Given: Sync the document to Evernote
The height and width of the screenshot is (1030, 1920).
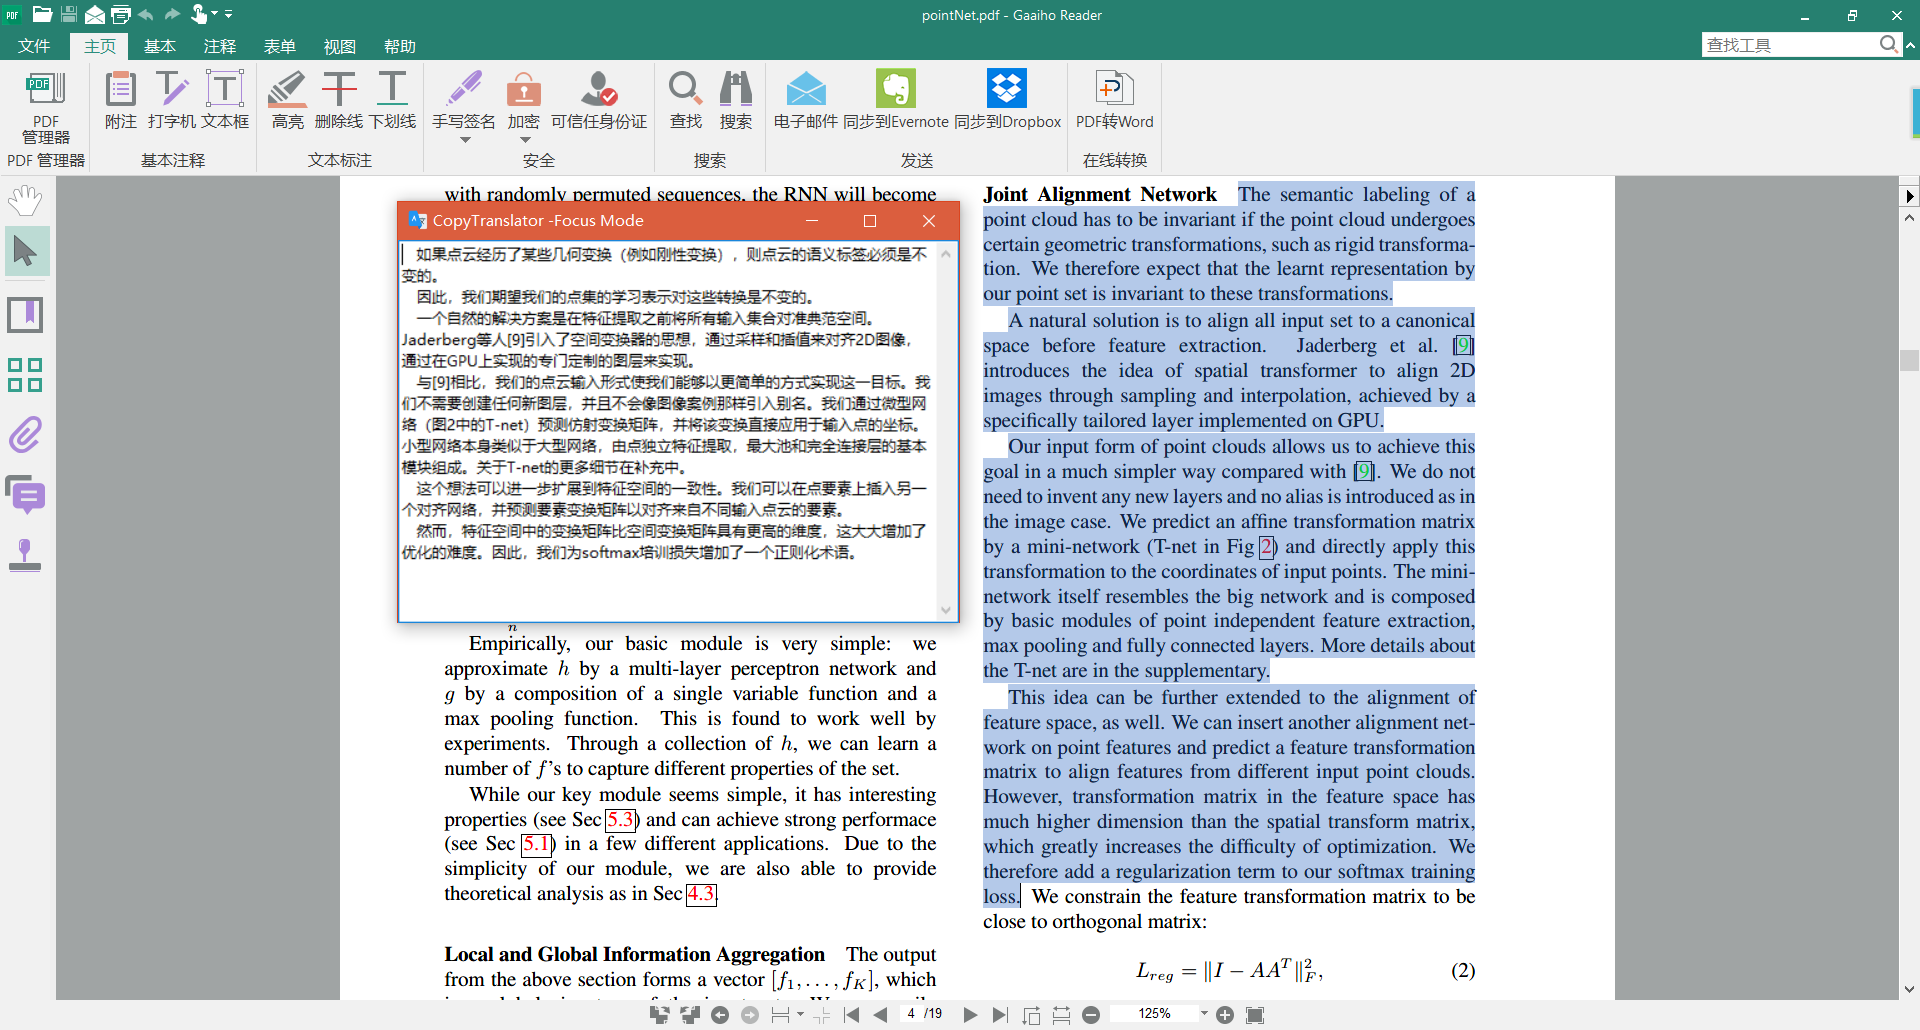Looking at the screenshot, I should tap(897, 100).
